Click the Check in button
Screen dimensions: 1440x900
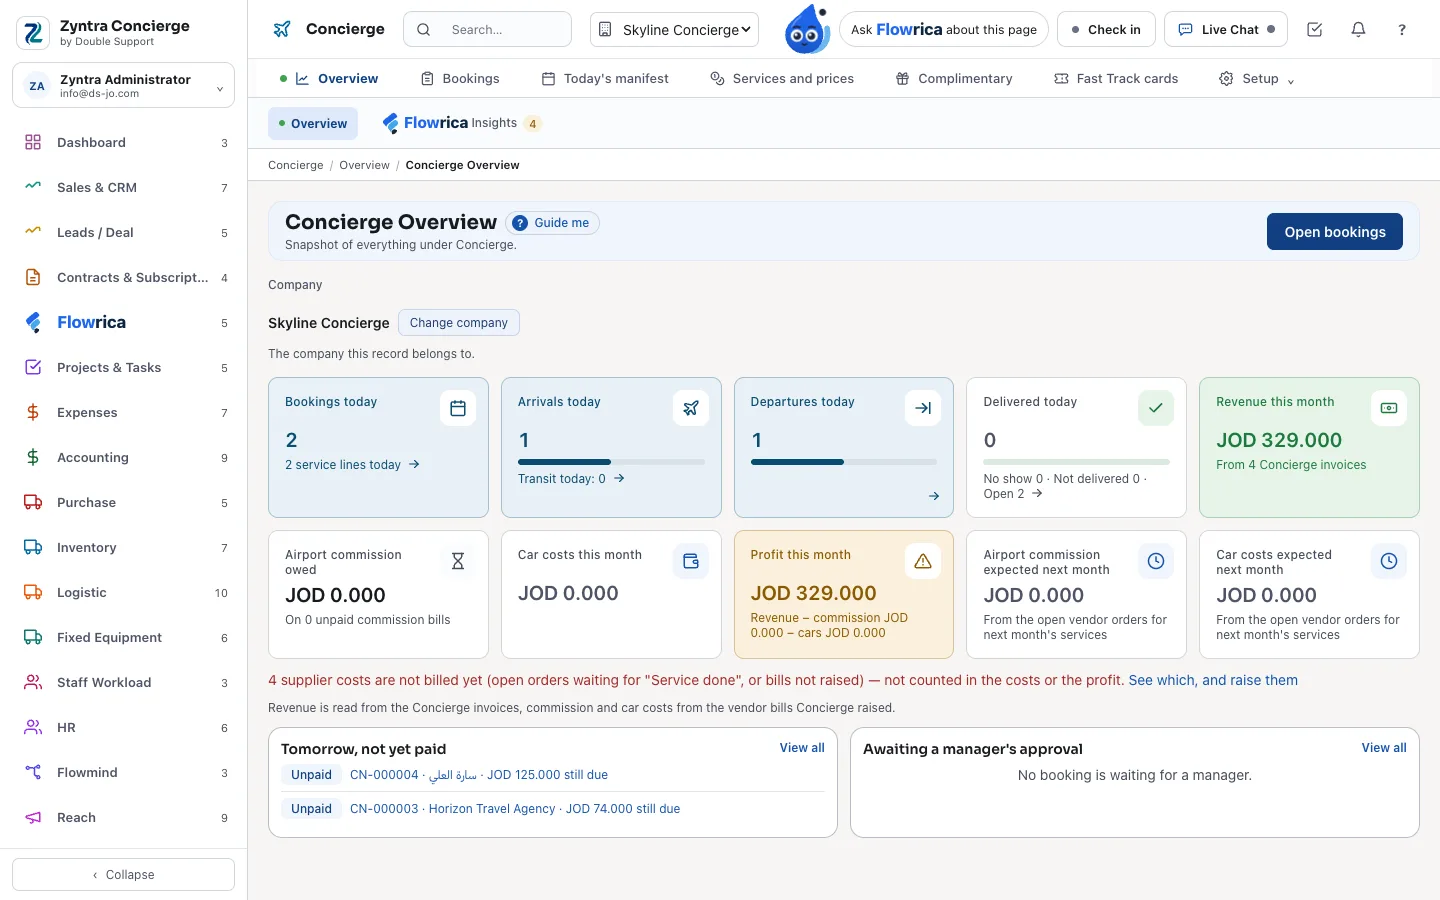[x=1106, y=30]
